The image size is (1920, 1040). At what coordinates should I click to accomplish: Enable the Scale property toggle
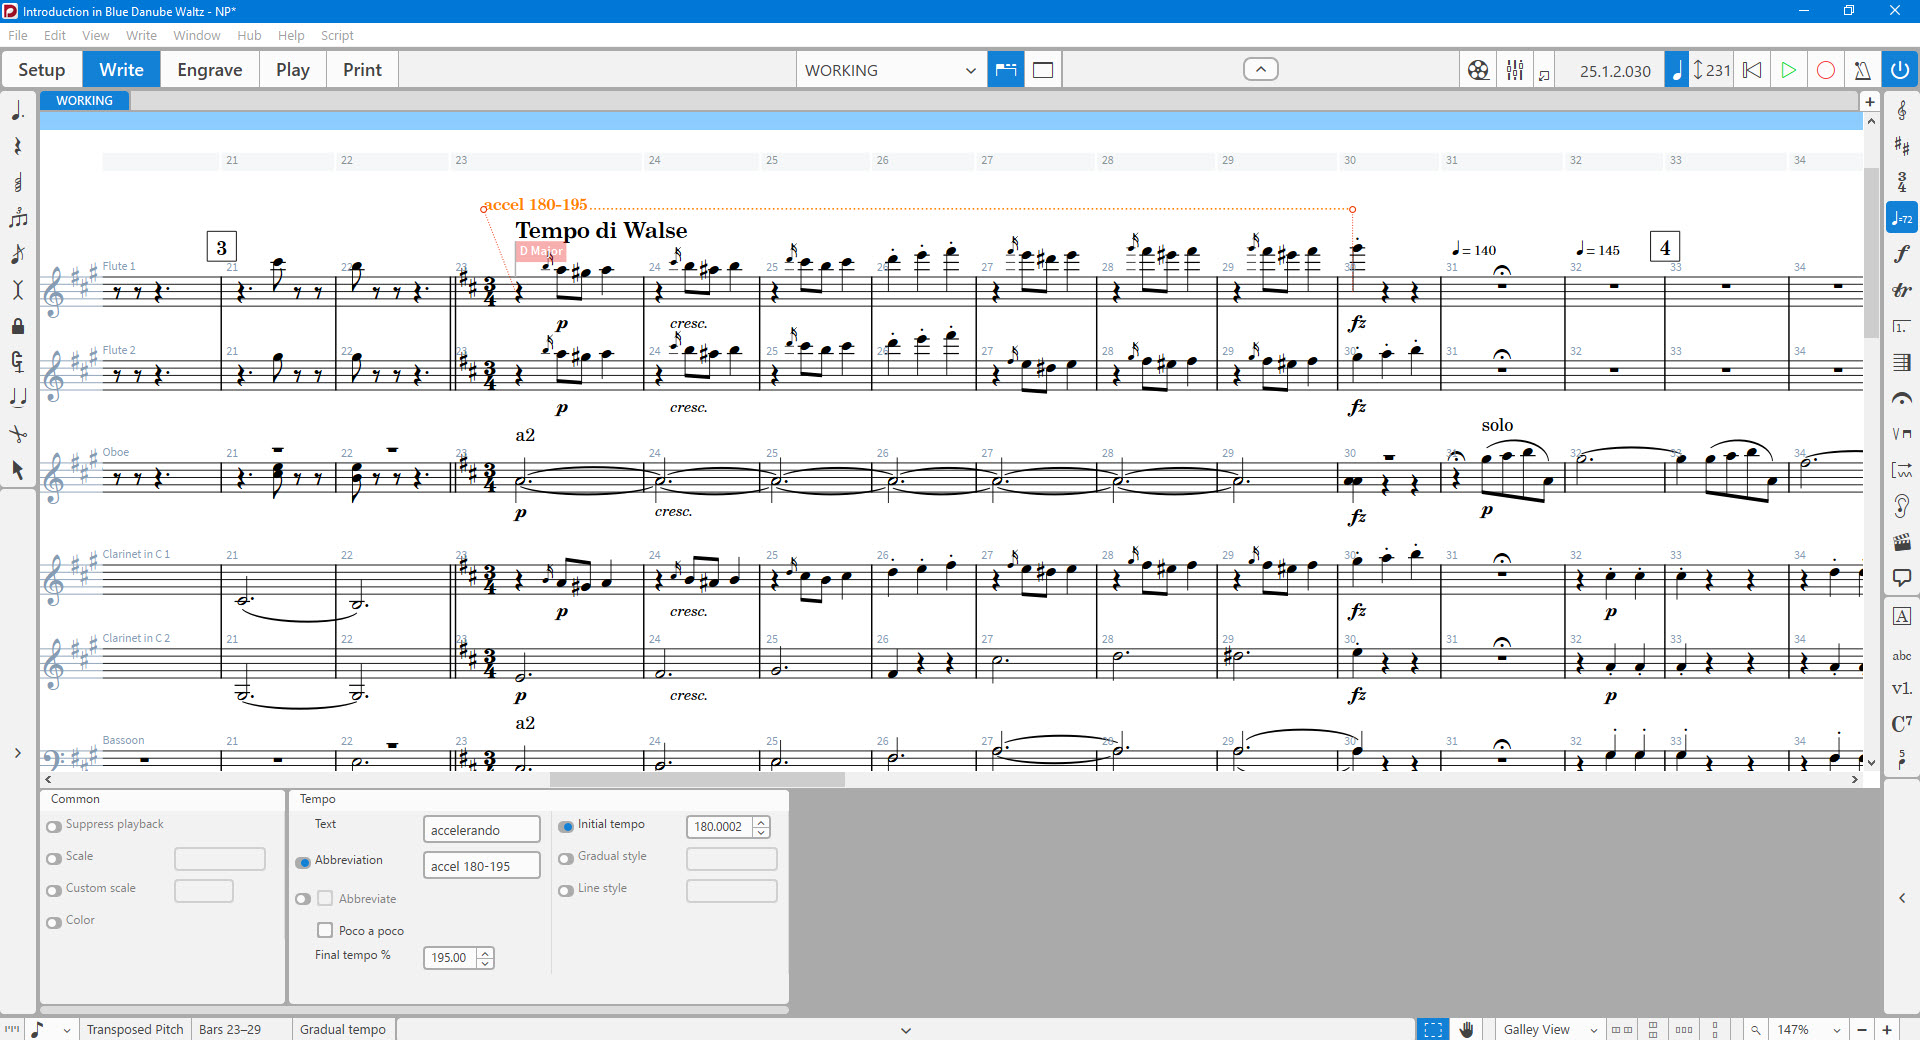point(54,858)
